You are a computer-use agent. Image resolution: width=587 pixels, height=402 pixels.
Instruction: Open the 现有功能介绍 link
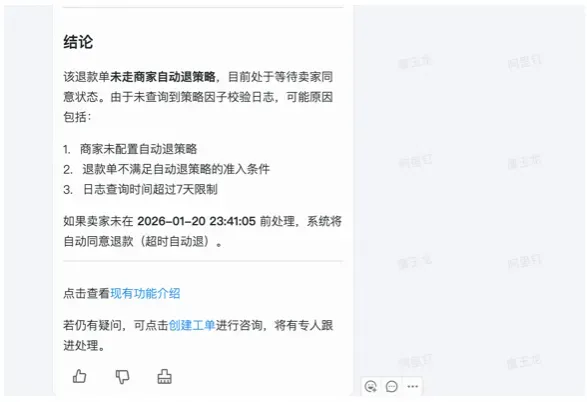point(145,293)
